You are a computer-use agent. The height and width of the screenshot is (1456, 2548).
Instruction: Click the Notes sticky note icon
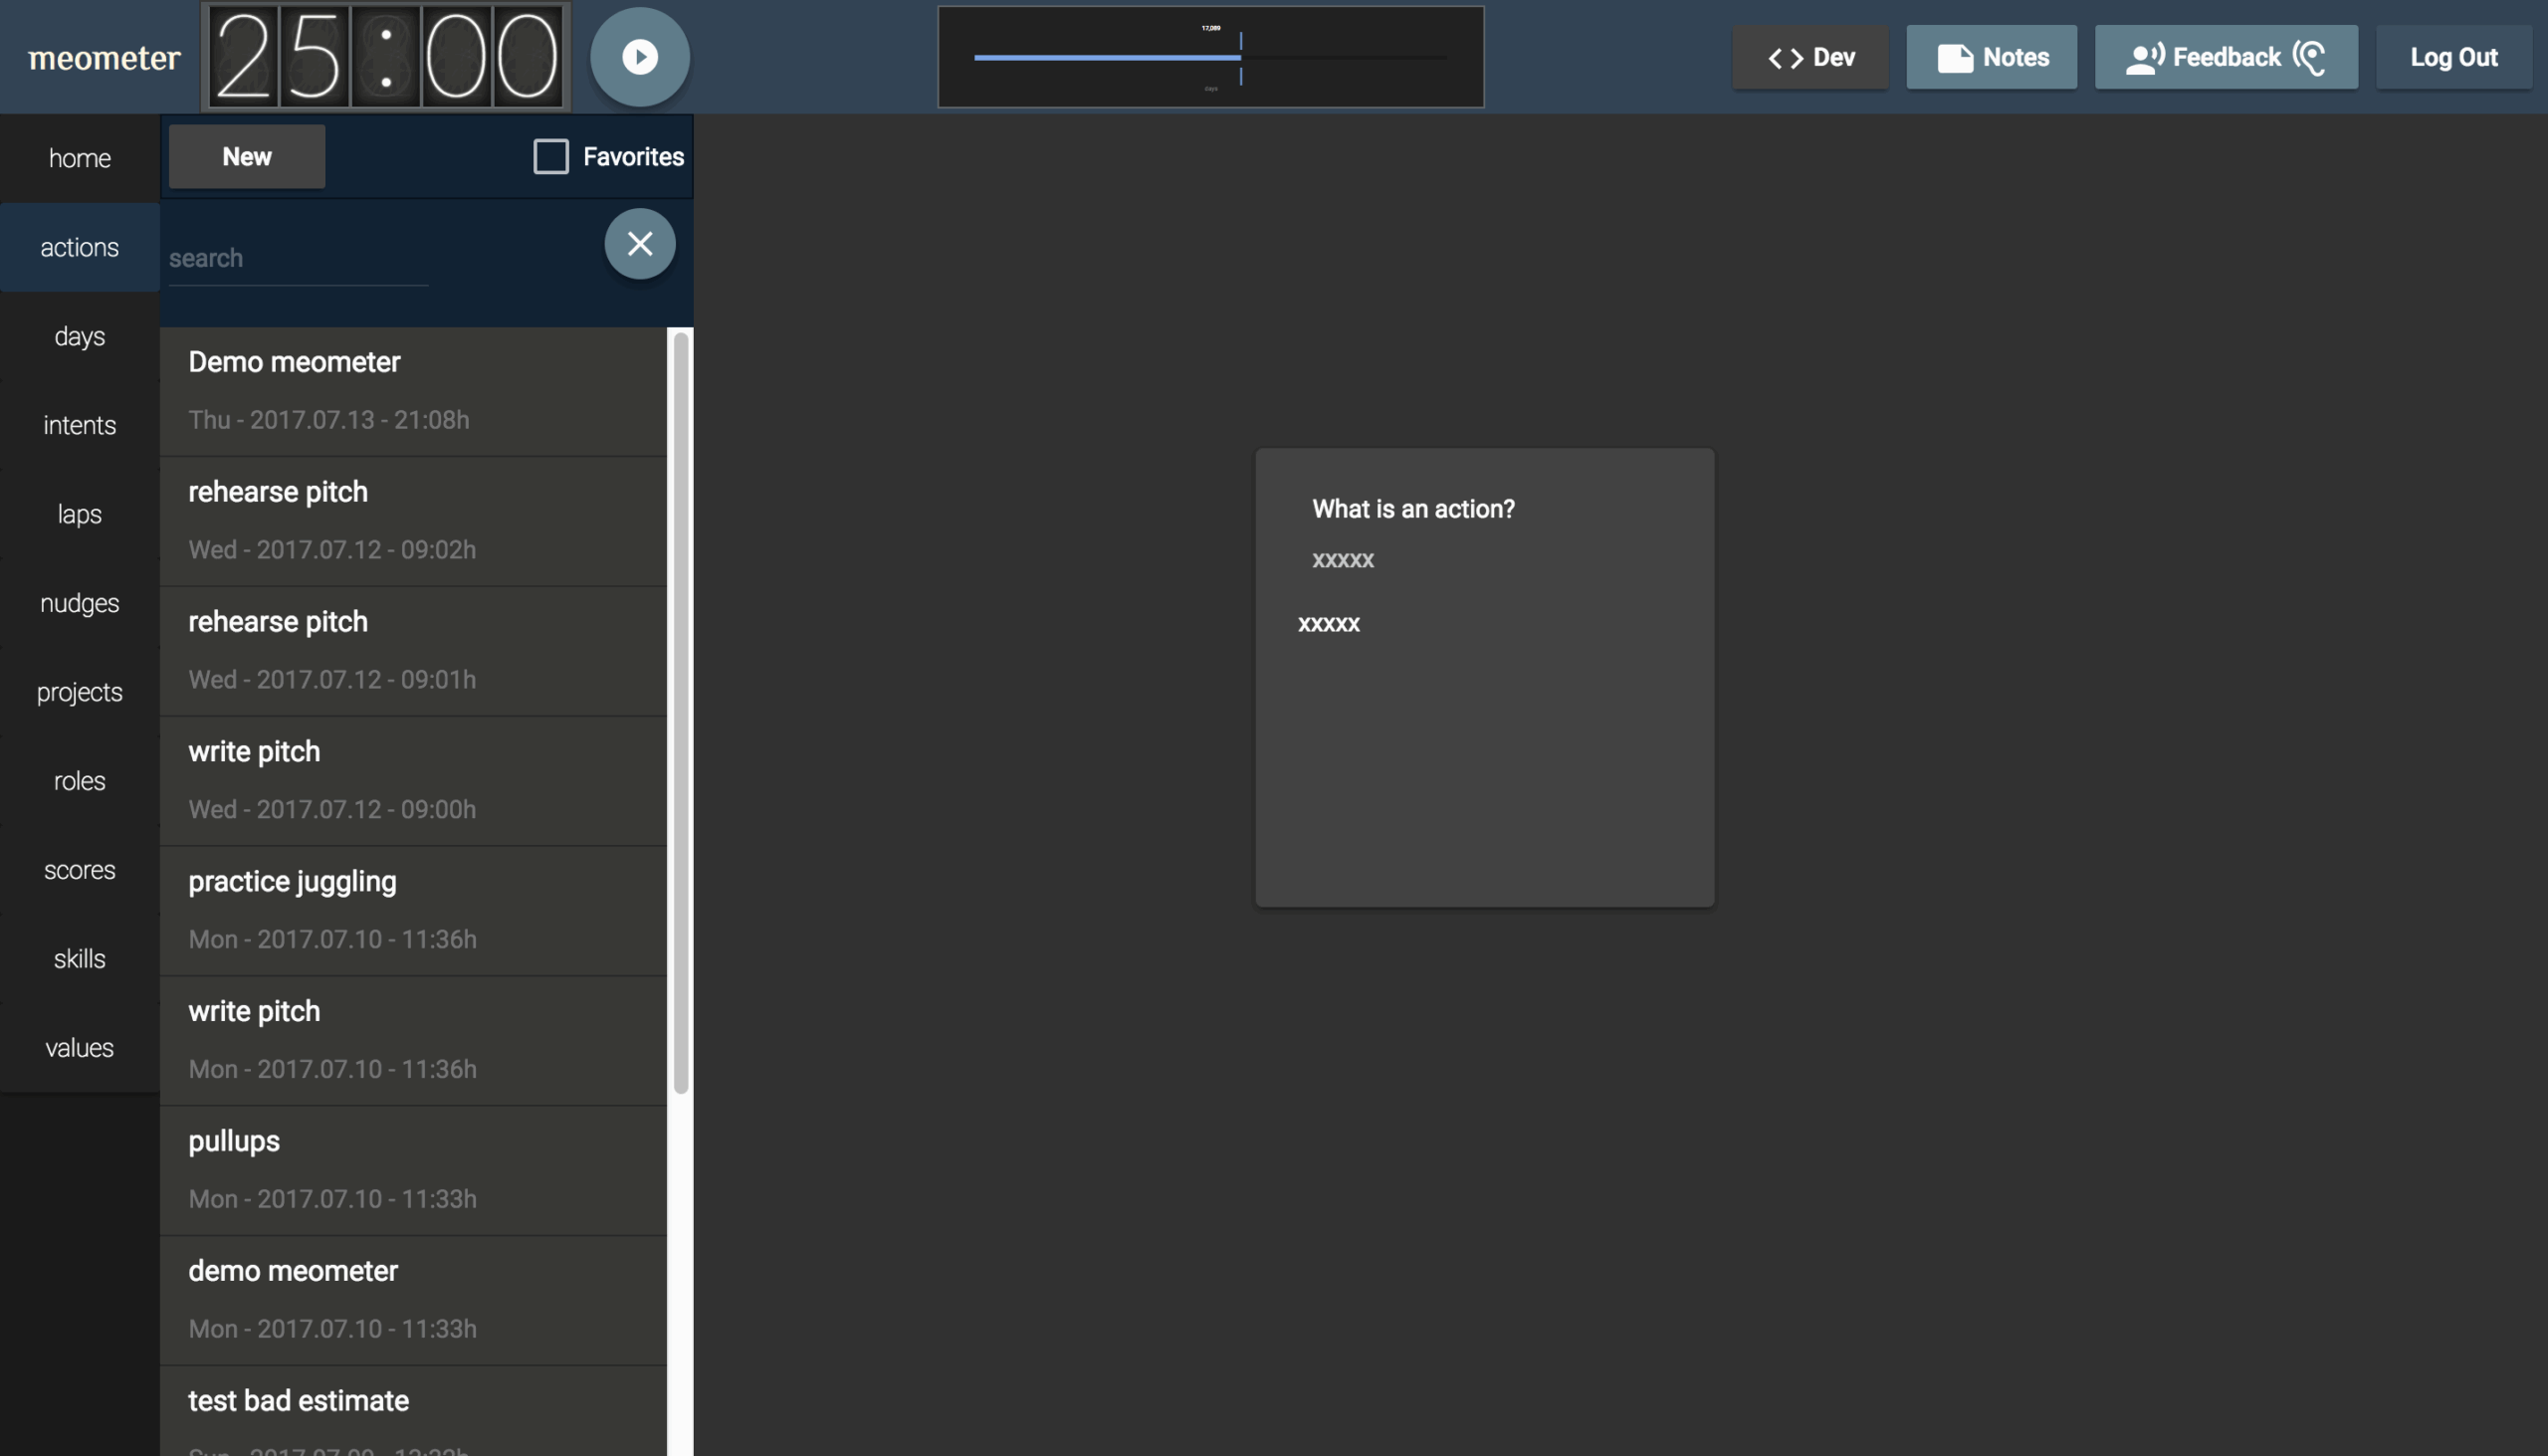click(x=1954, y=58)
